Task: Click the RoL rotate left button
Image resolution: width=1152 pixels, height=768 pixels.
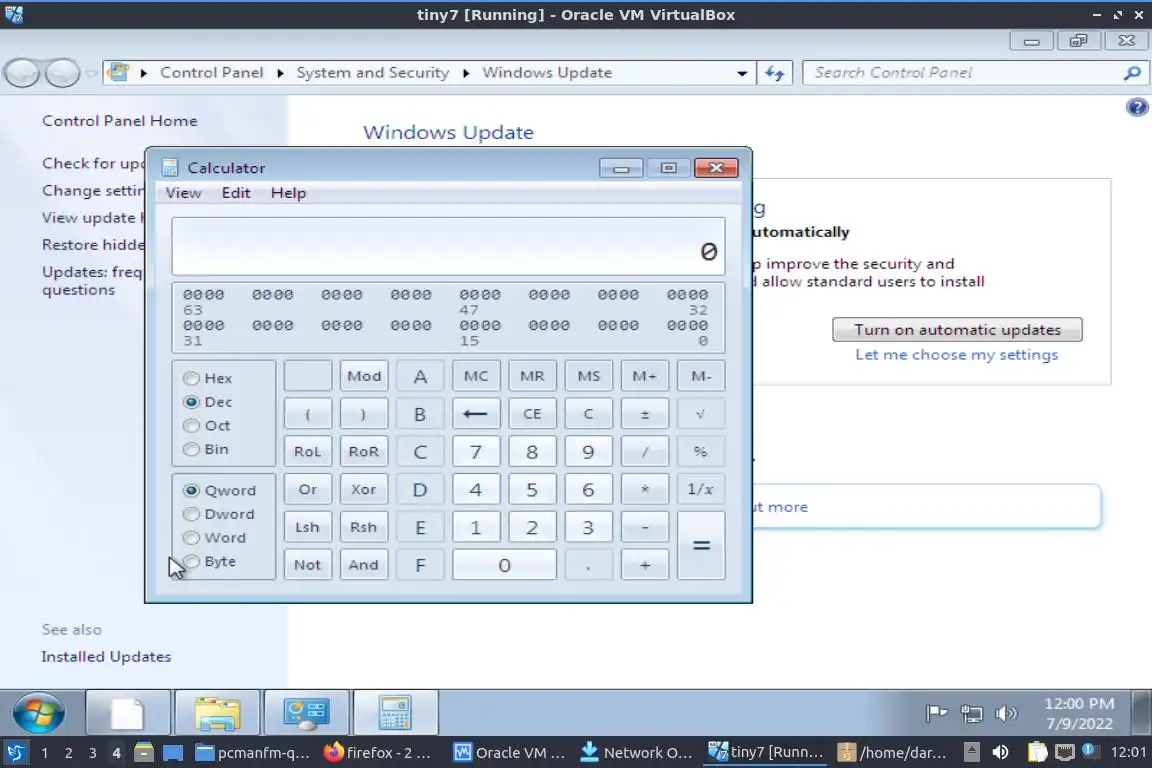Action: coord(307,451)
